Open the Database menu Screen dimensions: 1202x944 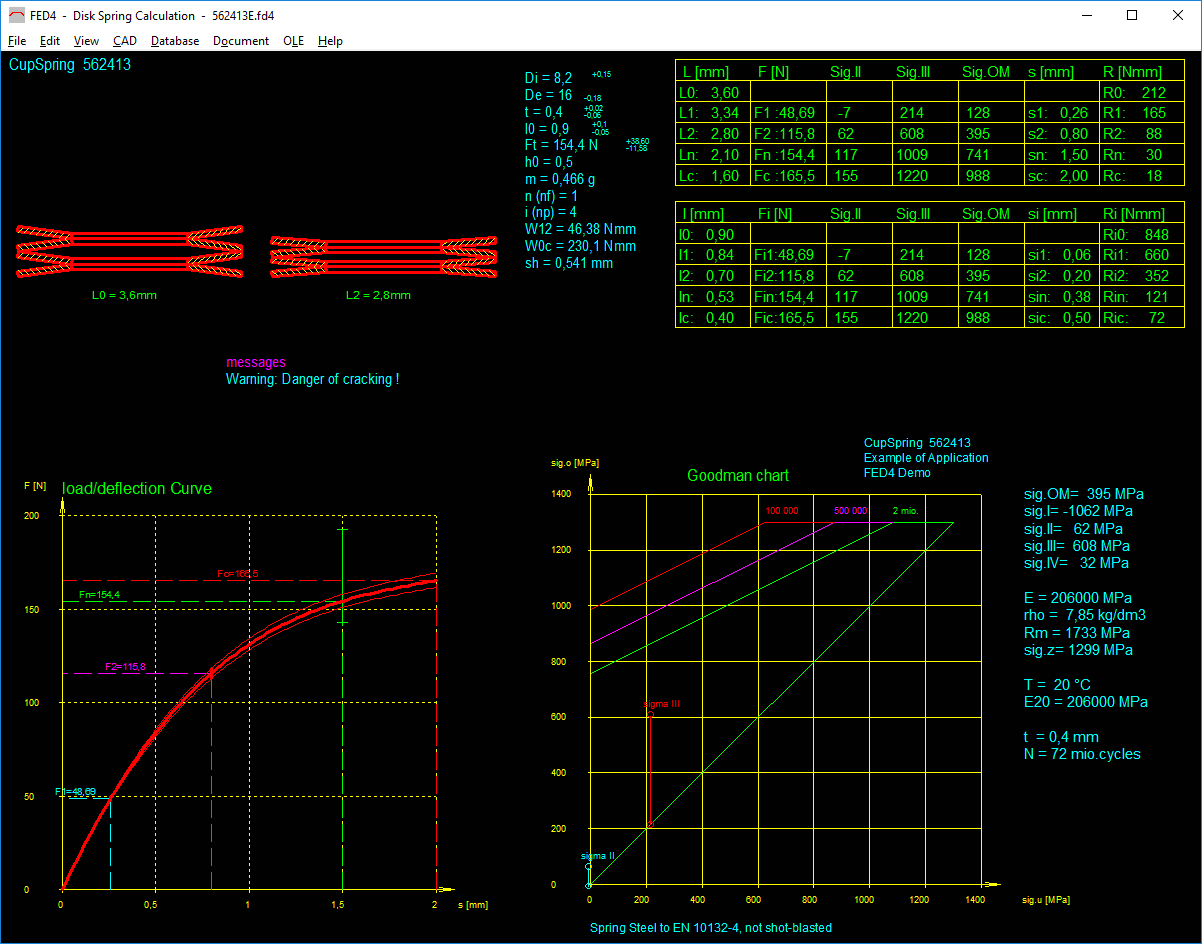click(175, 41)
